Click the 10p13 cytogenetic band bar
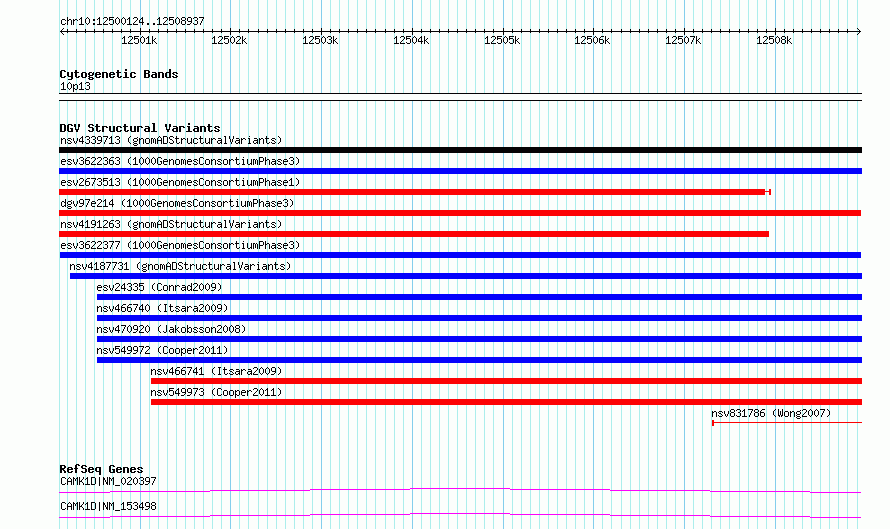The width and height of the screenshot is (890, 529). (x=460, y=97)
